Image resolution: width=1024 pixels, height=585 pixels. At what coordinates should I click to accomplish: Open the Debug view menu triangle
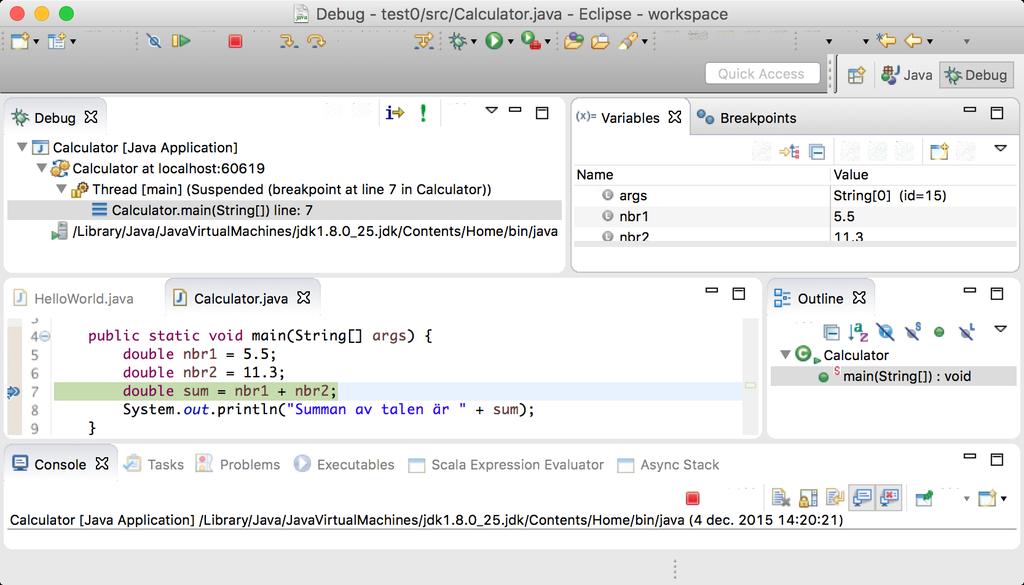492,111
